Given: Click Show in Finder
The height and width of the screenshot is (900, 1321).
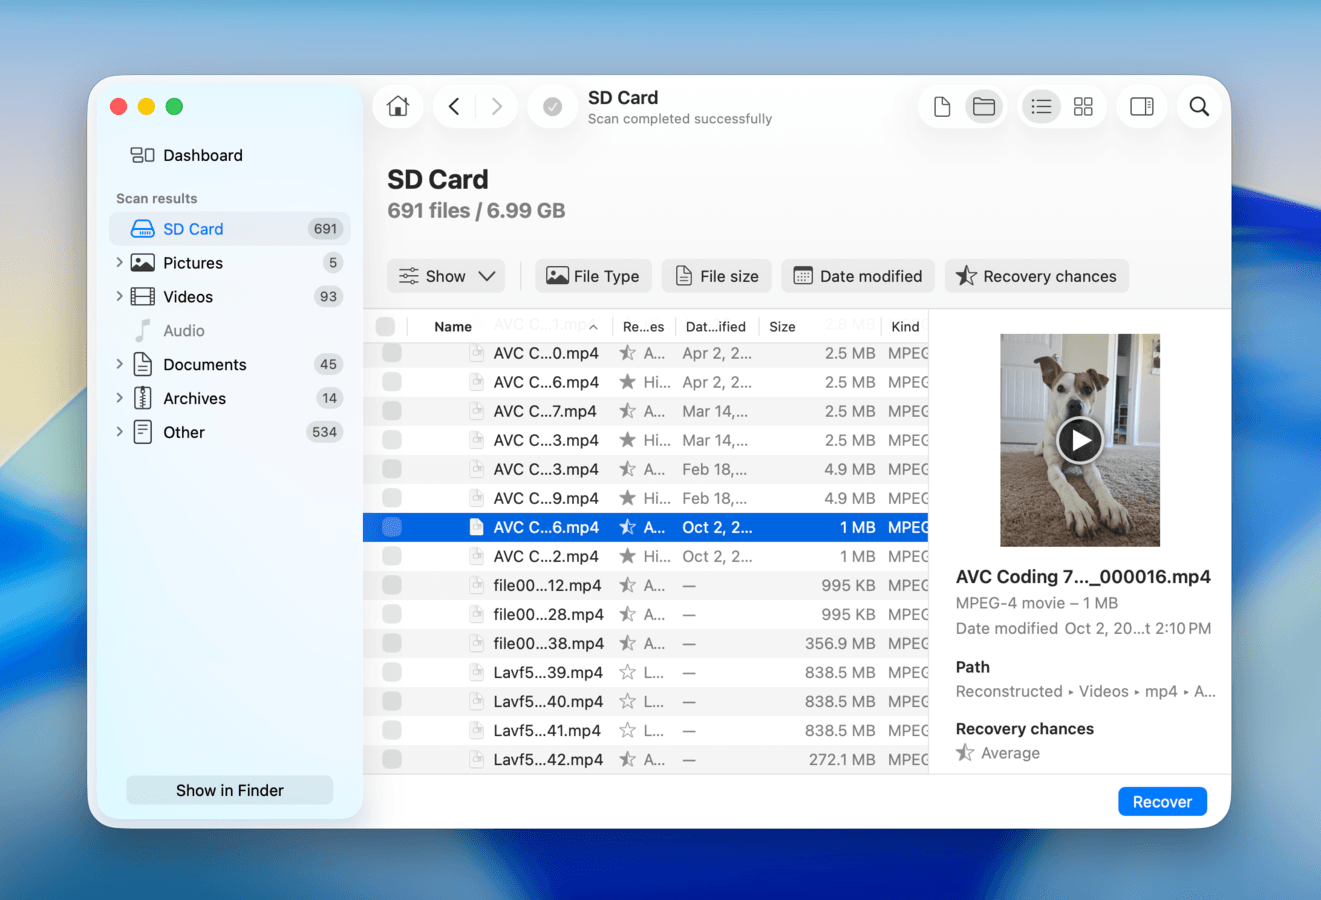Looking at the screenshot, I should (x=229, y=789).
